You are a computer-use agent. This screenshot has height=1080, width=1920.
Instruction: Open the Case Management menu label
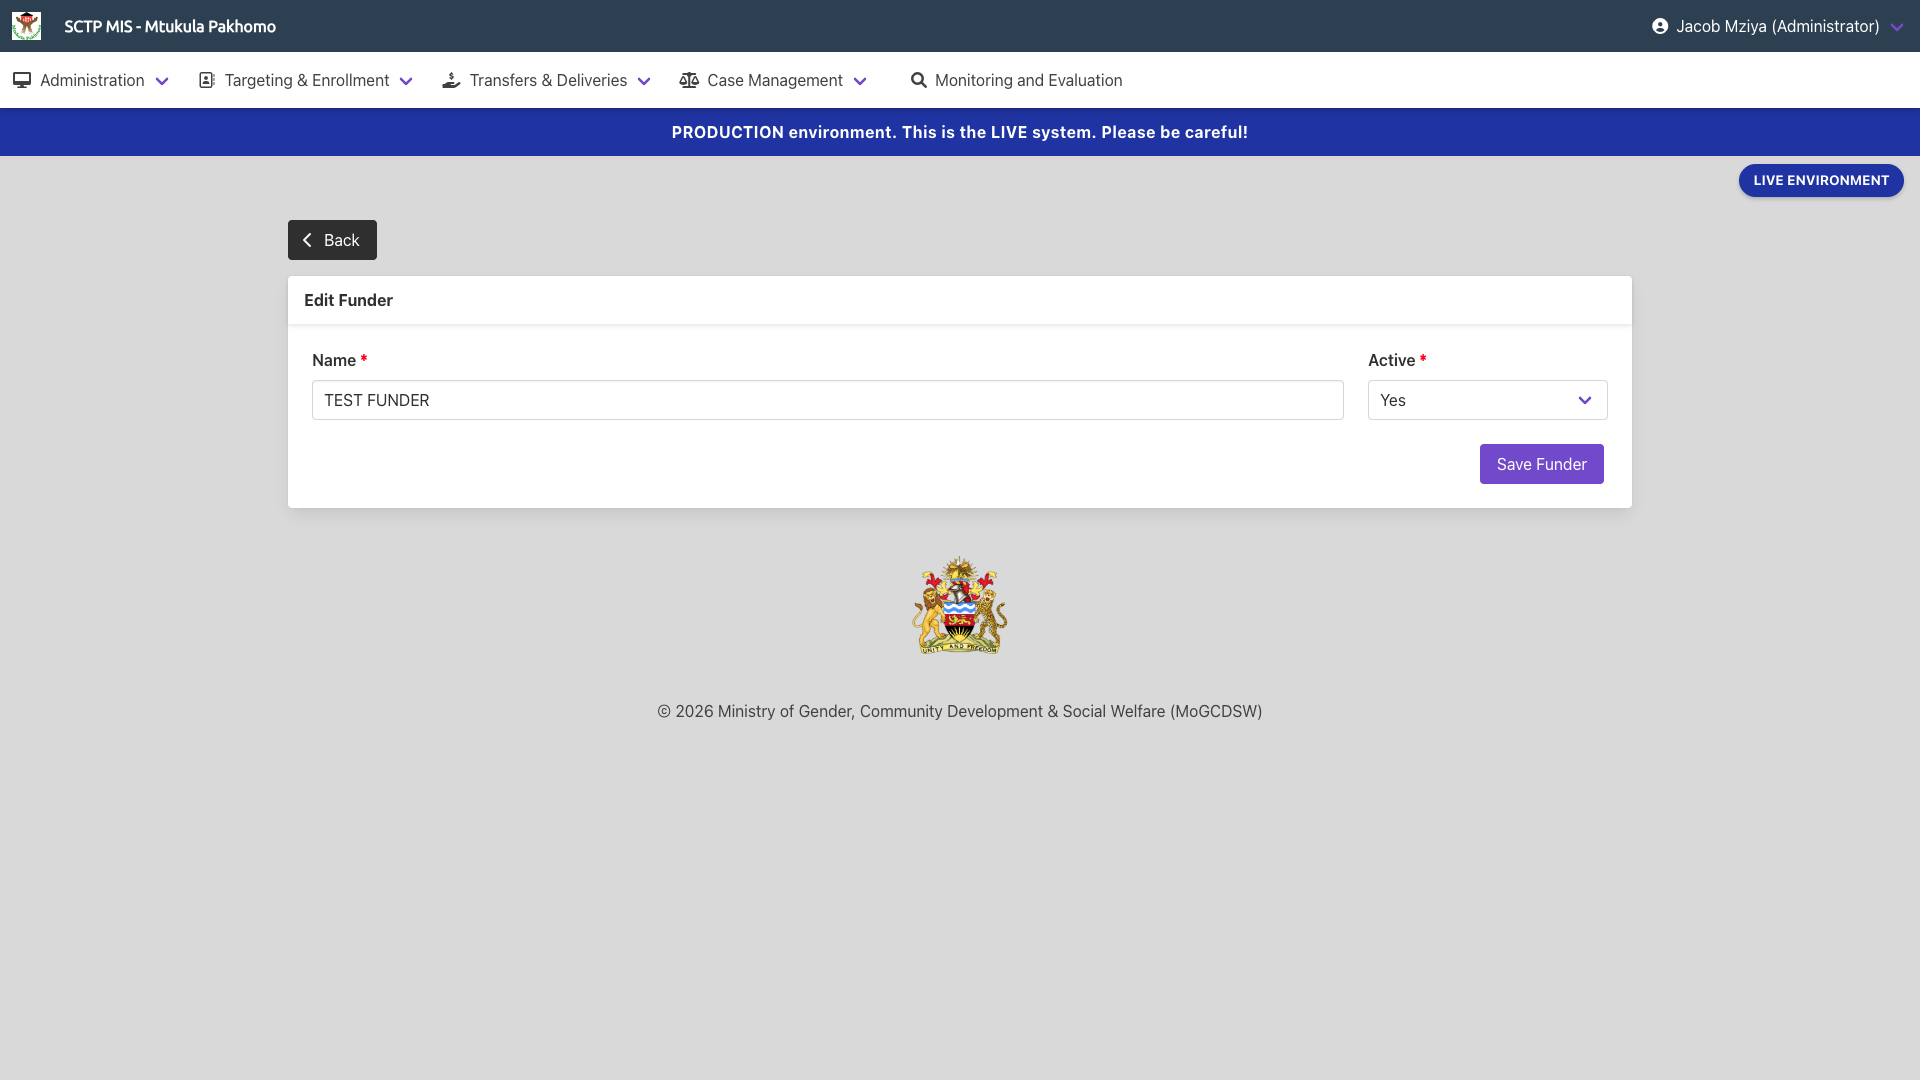pyautogui.click(x=774, y=80)
